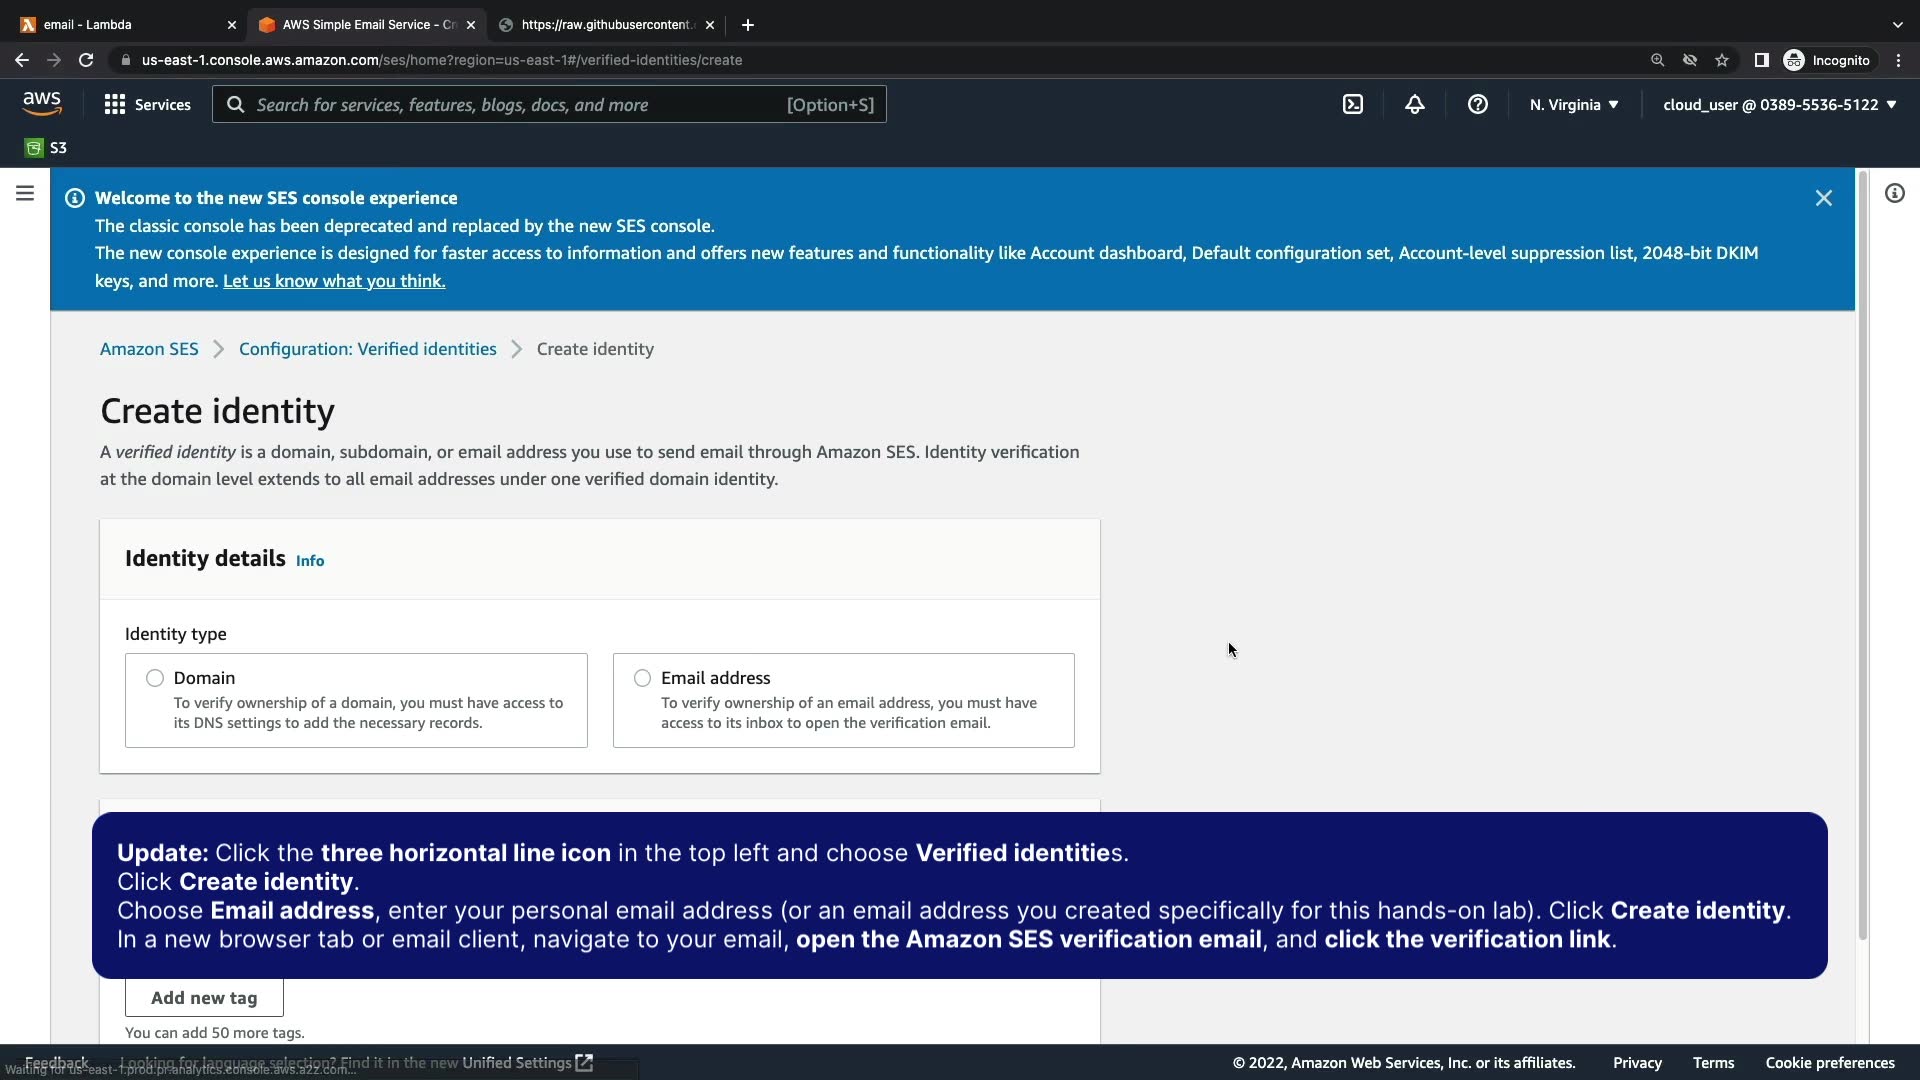1920x1080 pixels.
Task: Bookmark page with the star icon
Action: pyautogui.click(x=1722, y=61)
